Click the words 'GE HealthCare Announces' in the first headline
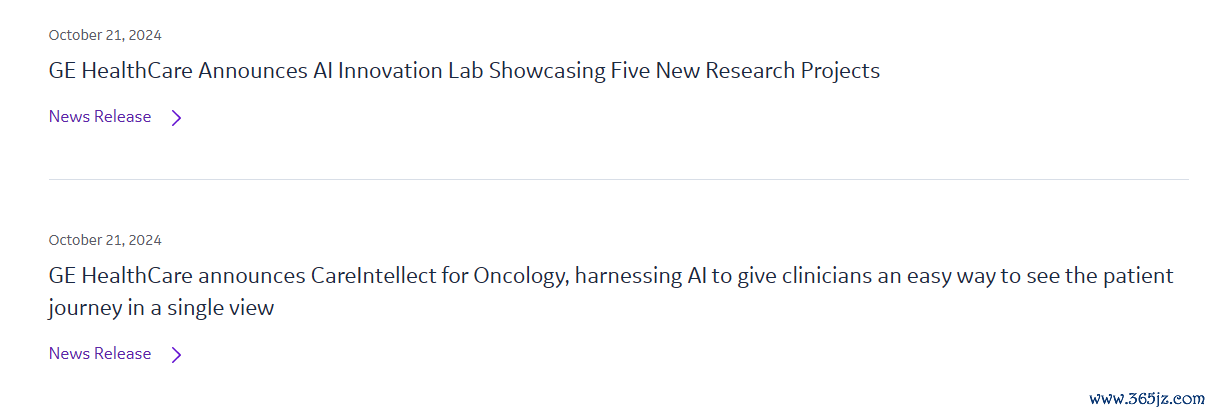 click(x=178, y=71)
